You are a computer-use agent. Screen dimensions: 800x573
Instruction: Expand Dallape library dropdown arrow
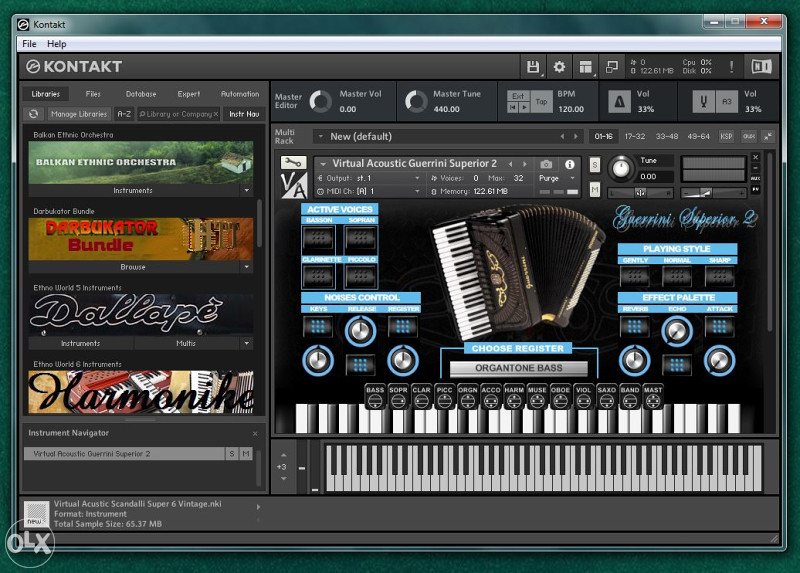coord(247,343)
